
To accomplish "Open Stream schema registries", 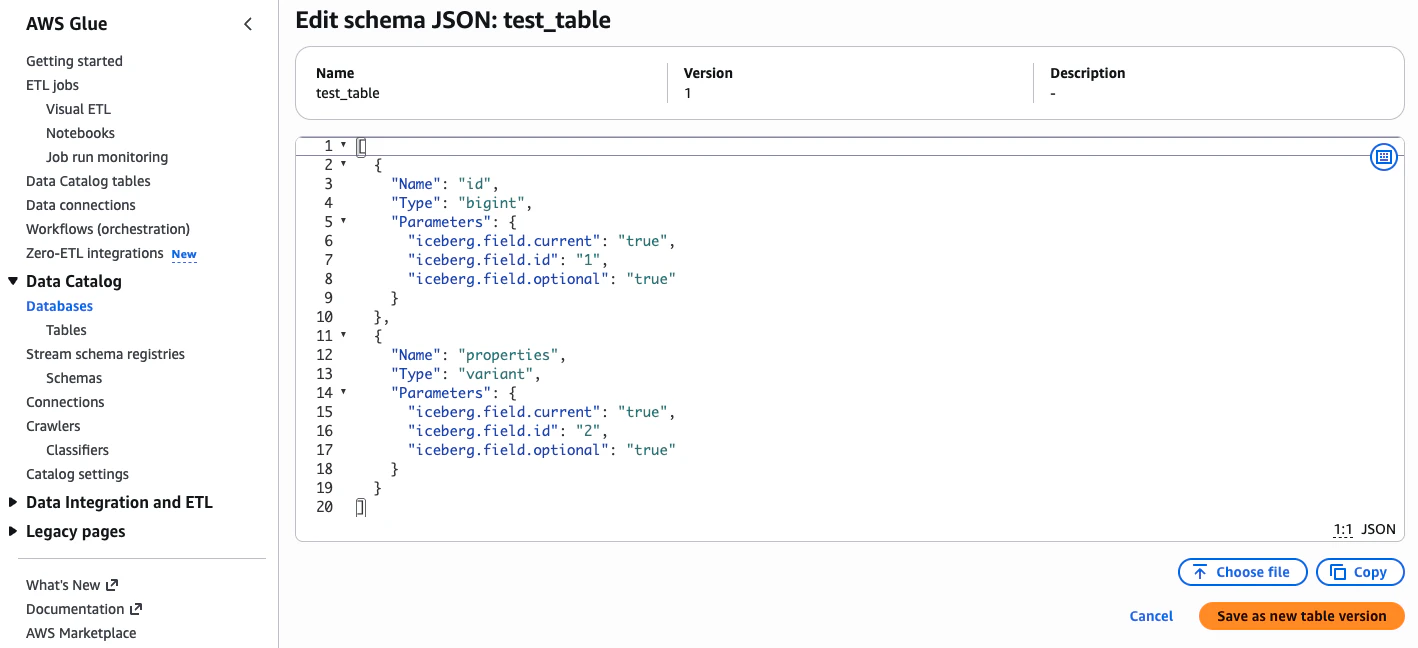I will [x=105, y=354].
